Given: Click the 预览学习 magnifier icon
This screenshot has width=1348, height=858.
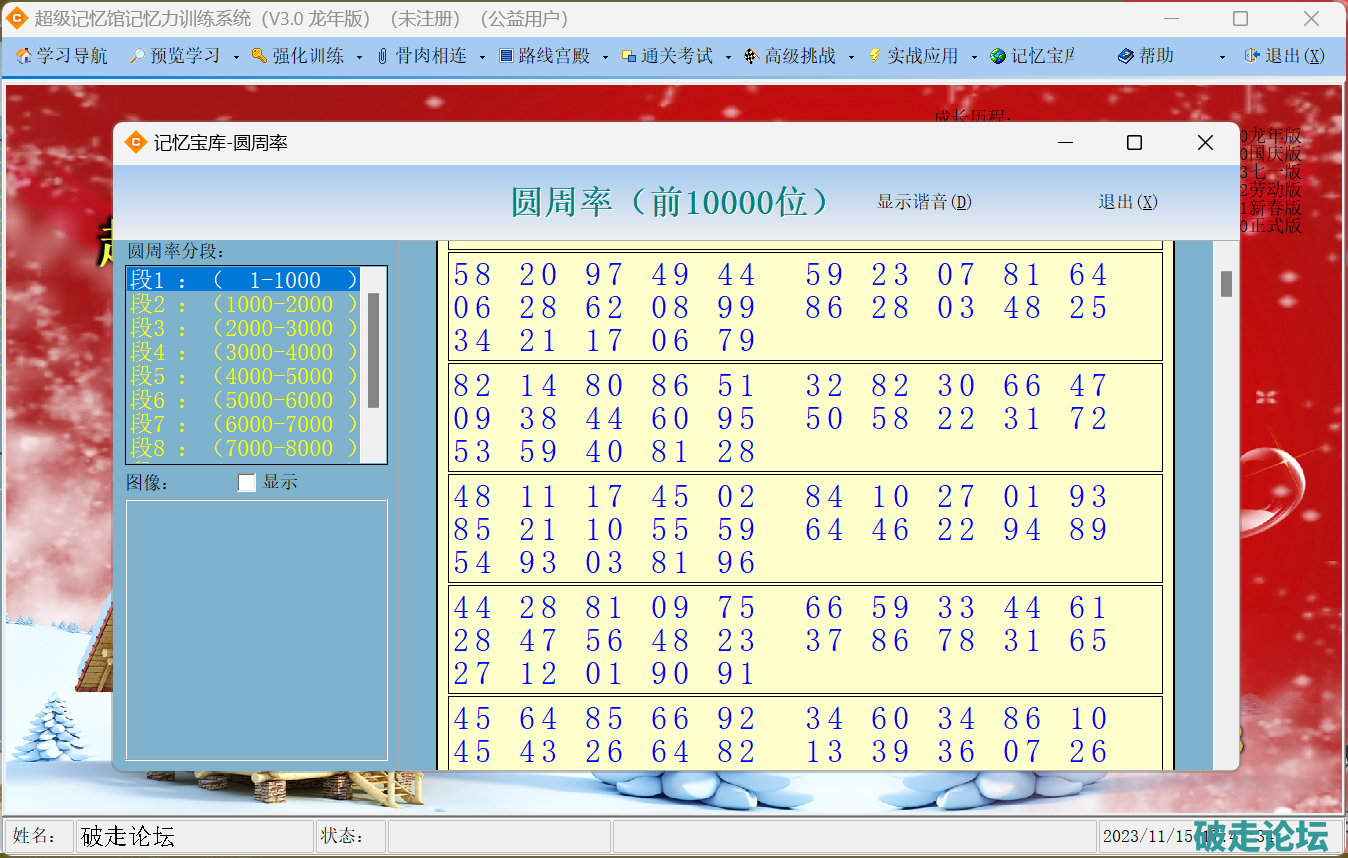Looking at the screenshot, I should click(138, 57).
